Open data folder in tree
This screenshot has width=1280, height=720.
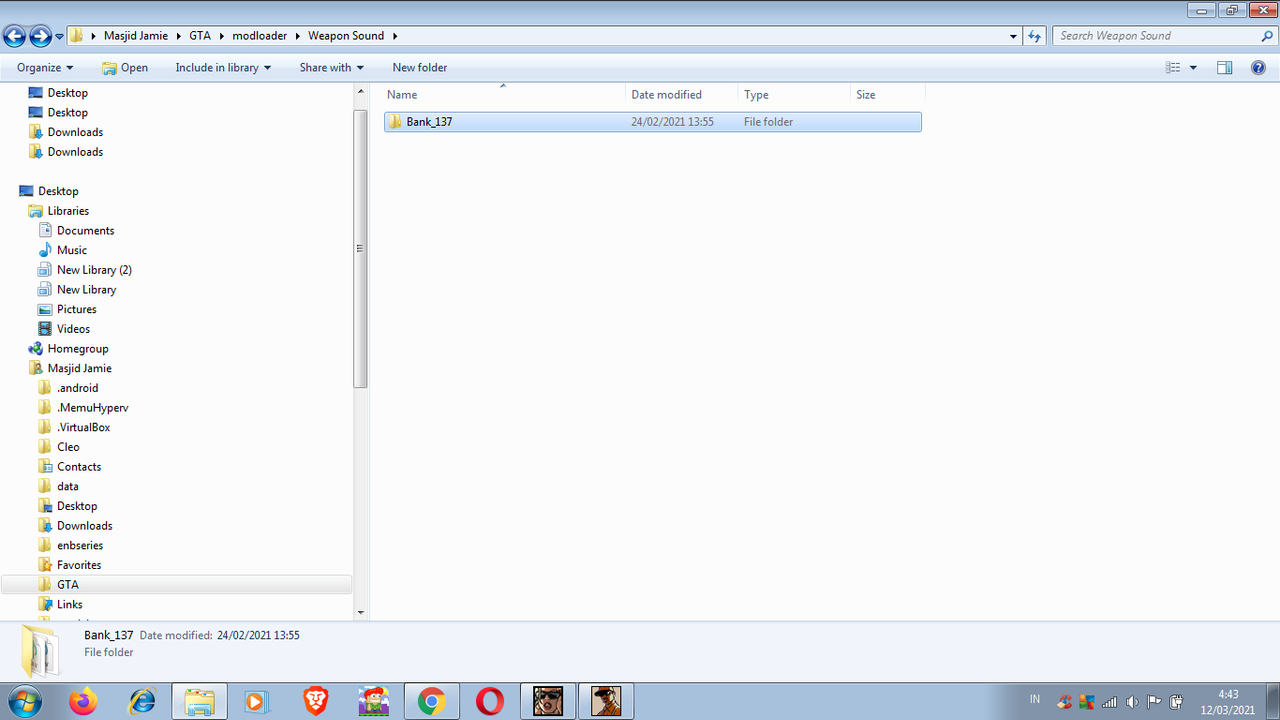(x=67, y=486)
